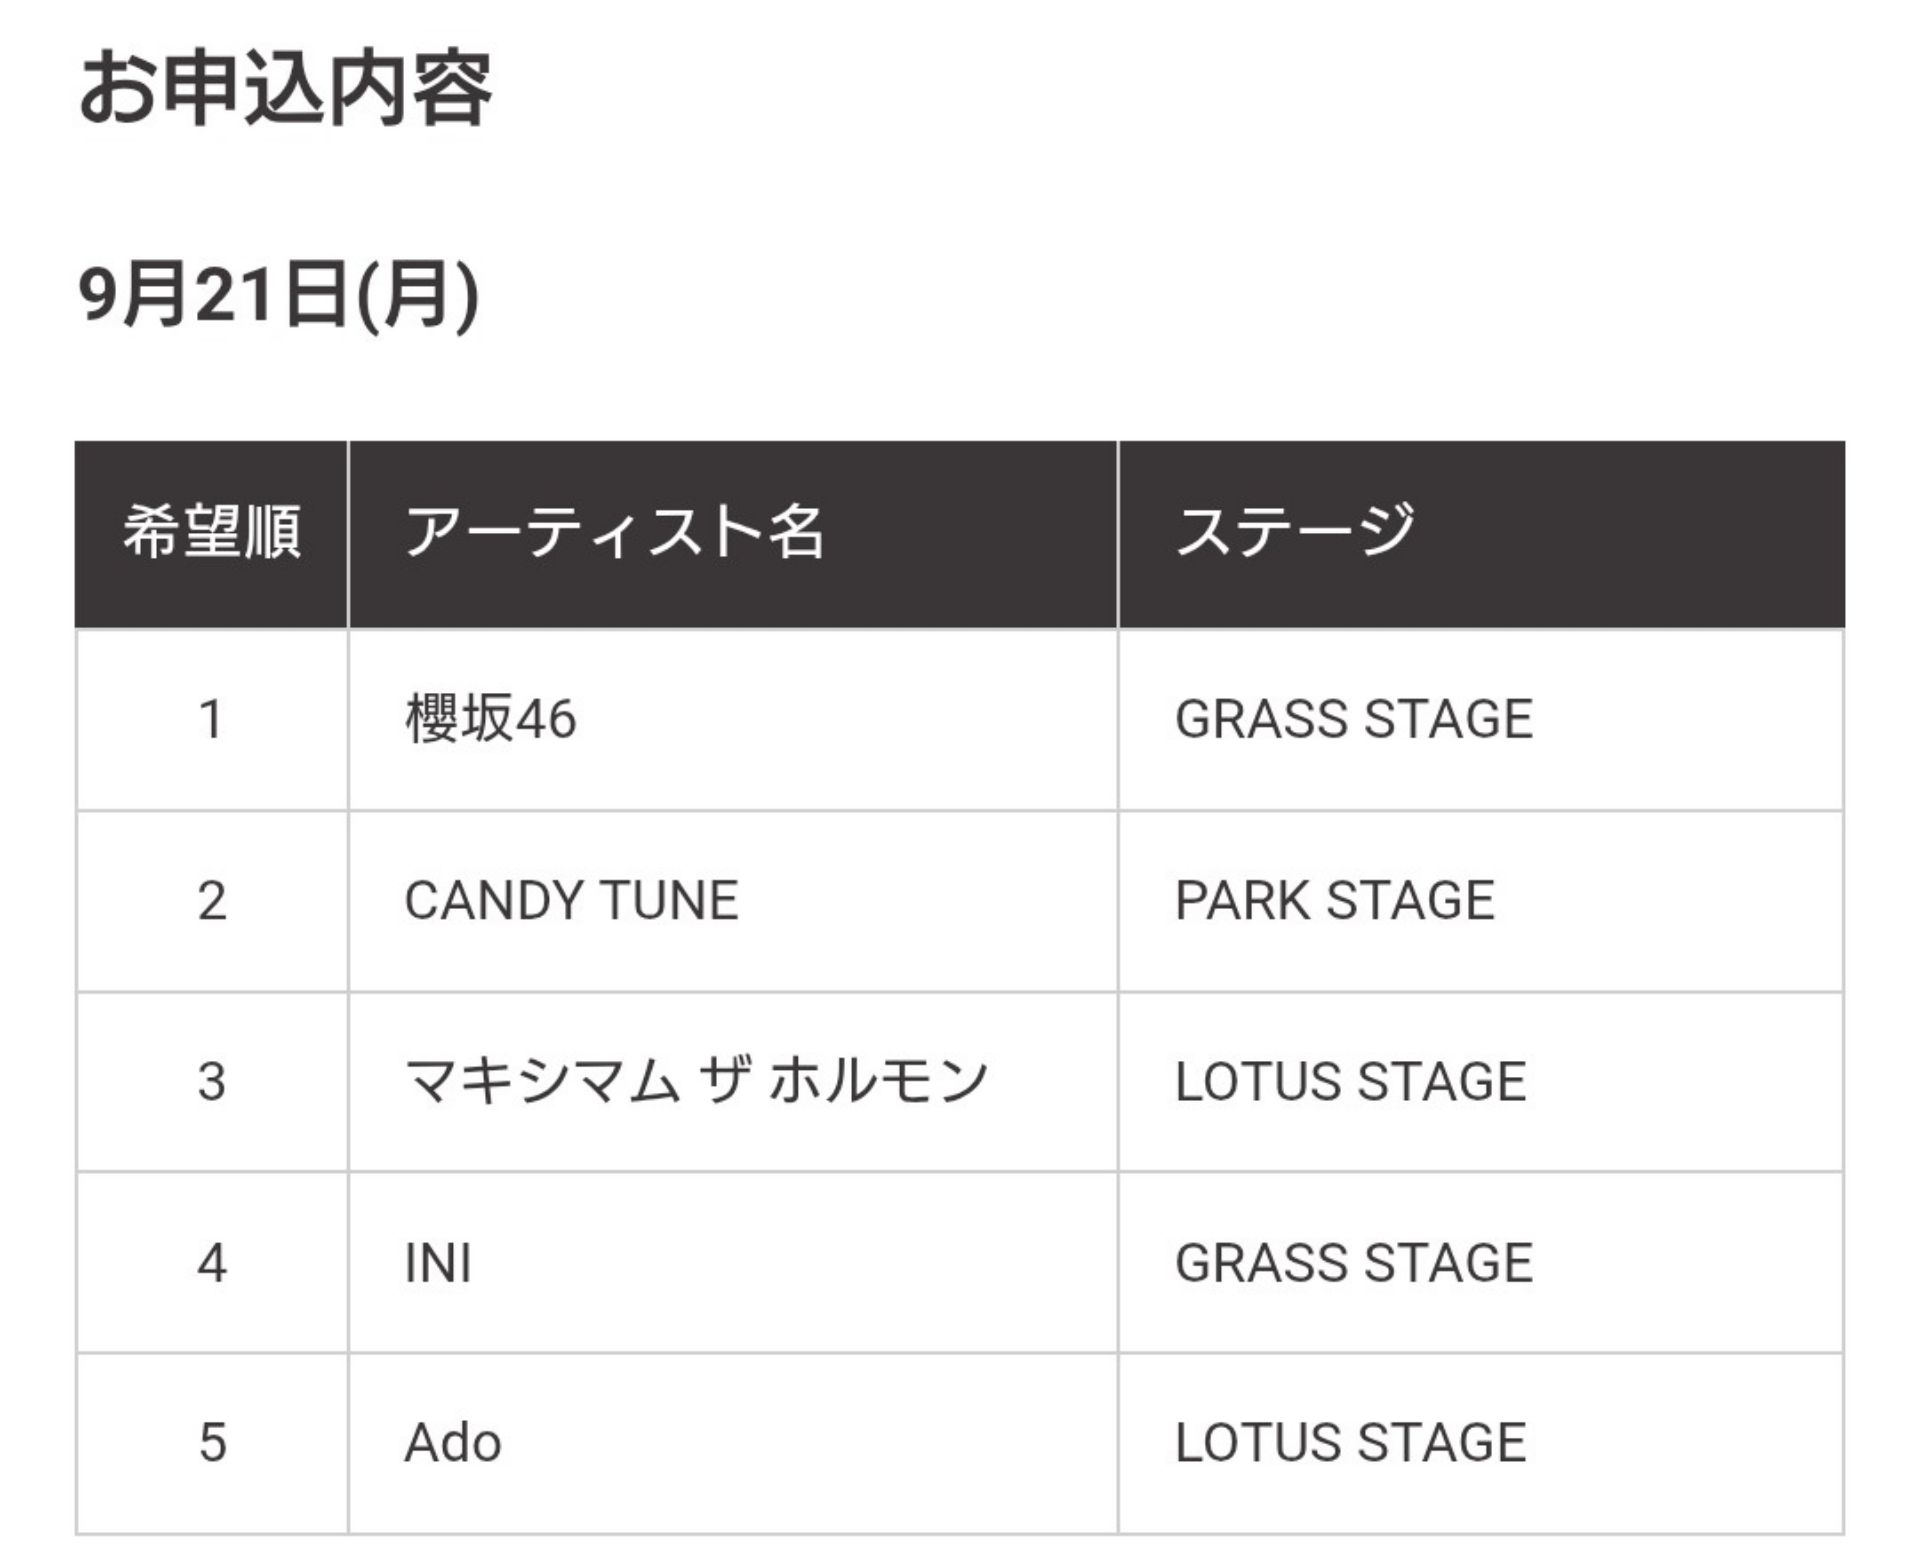This screenshot has width=1920, height=1557.
Task: Select the INI artist cell
Action: [x=733, y=1263]
